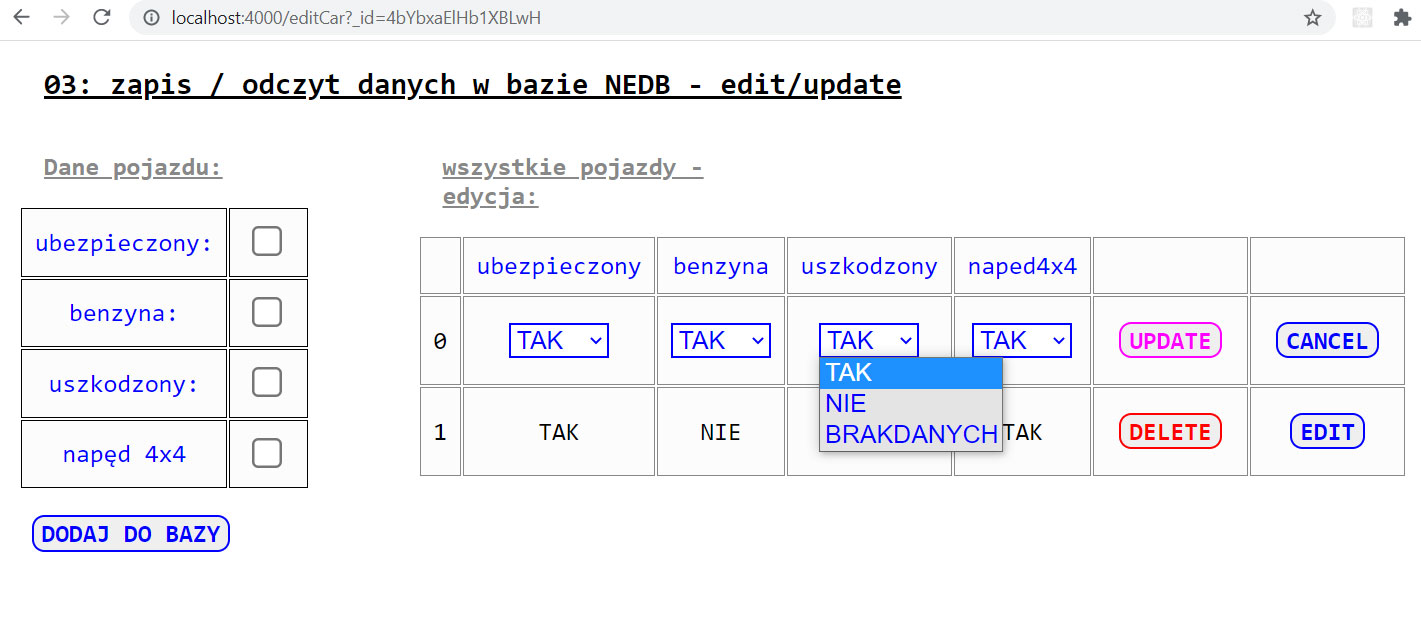The height and width of the screenshot is (640, 1421).
Task: Open the ubezpieczony dropdown in row 0
Action: pos(559,340)
